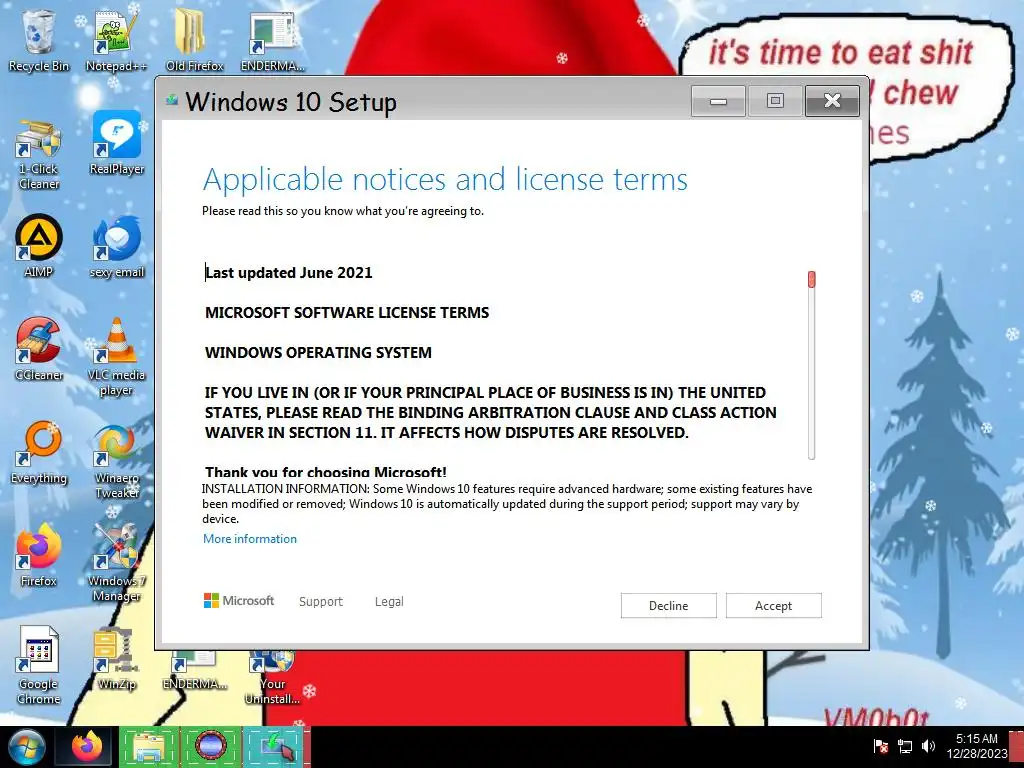This screenshot has height=768, width=1024.
Task: Open Winaero Tweaker shortcut
Action: click(x=116, y=460)
